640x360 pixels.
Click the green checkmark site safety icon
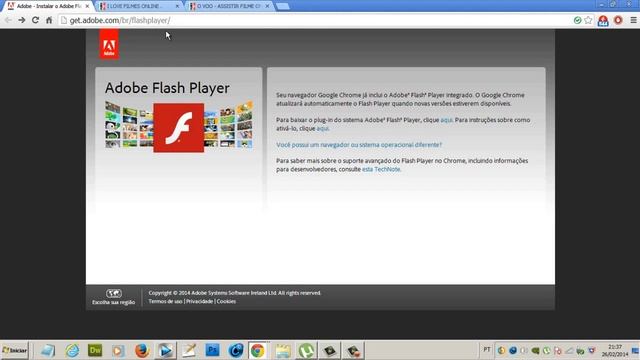(x=577, y=20)
